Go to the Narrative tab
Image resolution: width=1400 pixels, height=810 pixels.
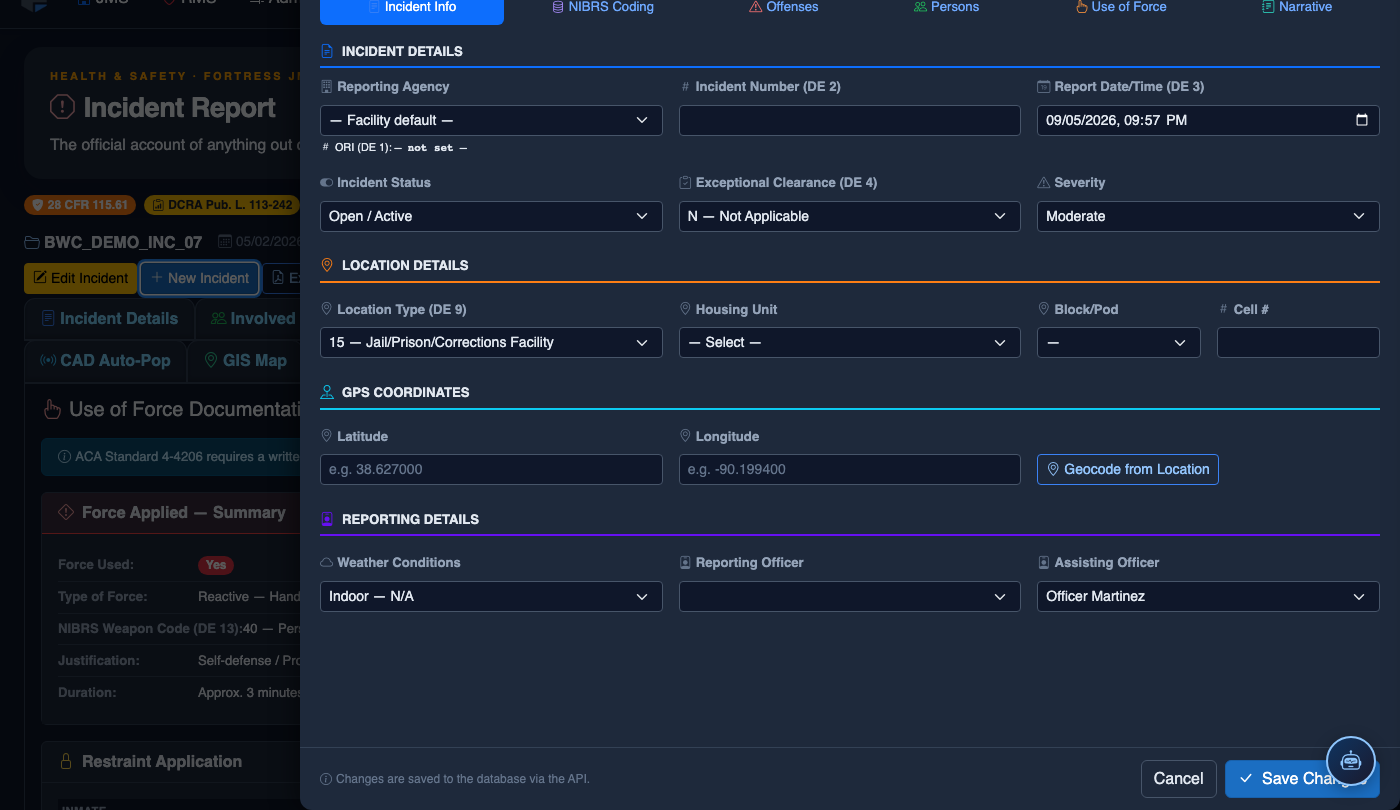click(1297, 7)
